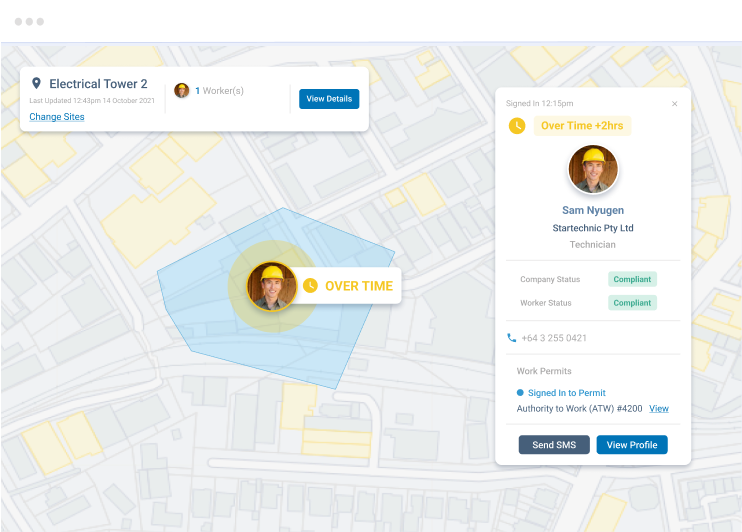Open the View Details button
Viewport: 742px width, 532px height.
click(x=329, y=99)
